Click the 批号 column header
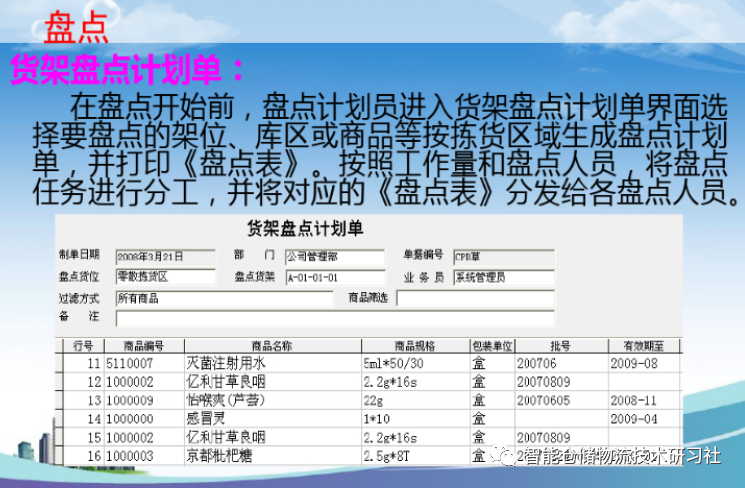The height and width of the screenshot is (488, 745). pyautogui.click(x=561, y=346)
